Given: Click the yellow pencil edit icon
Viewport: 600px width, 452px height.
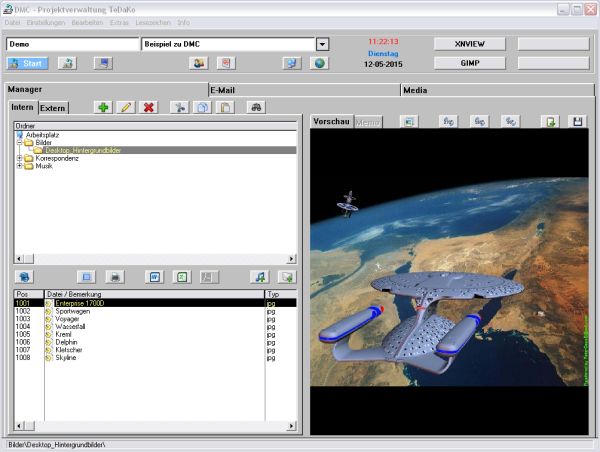Looking at the screenshot, I should coord(126,107).
